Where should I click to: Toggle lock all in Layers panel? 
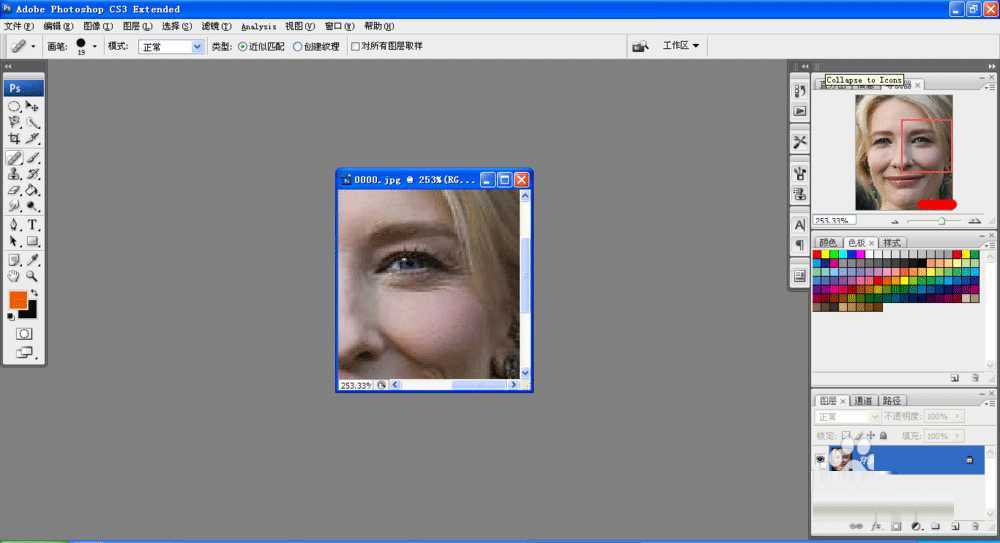pos(883,436)
